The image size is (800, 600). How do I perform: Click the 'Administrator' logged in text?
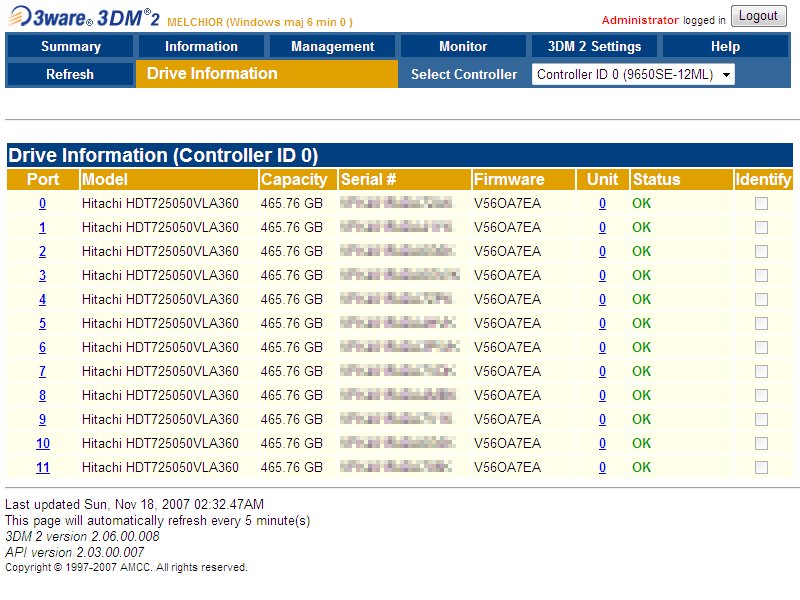pos(640,20)
